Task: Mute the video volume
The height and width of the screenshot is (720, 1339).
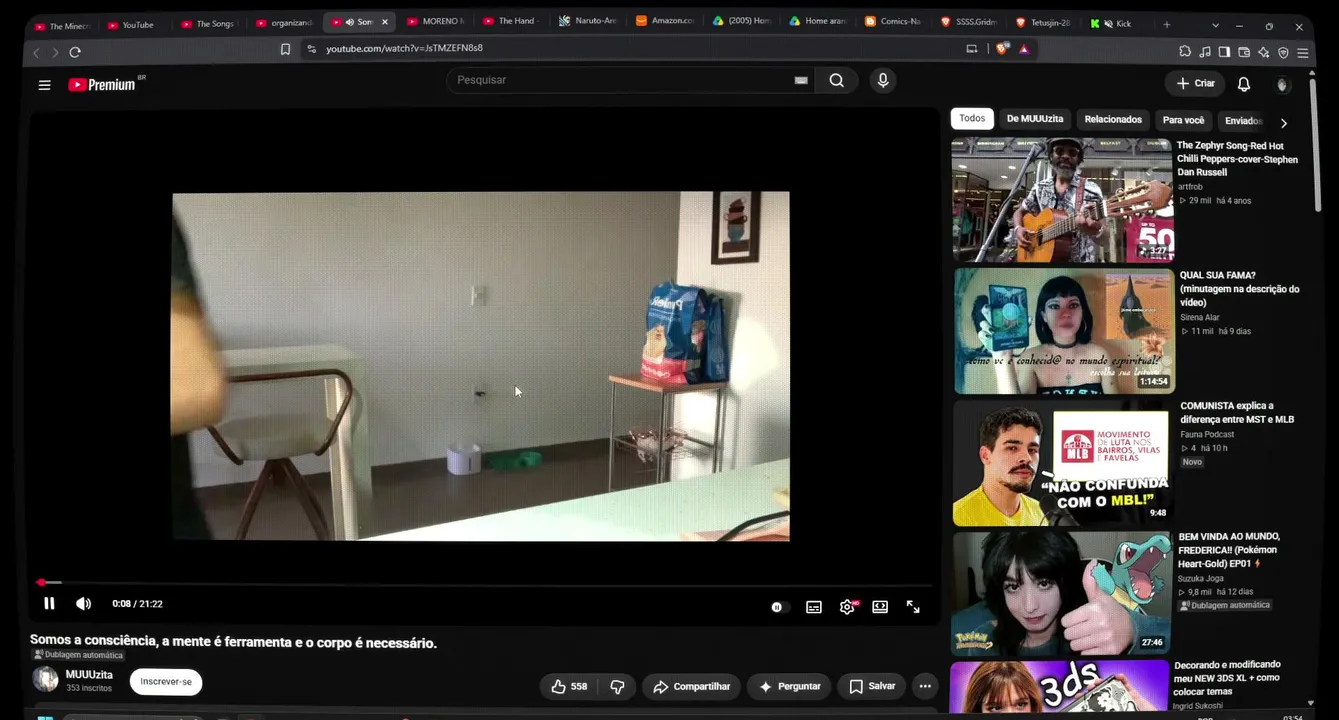Action: [84, 604]
